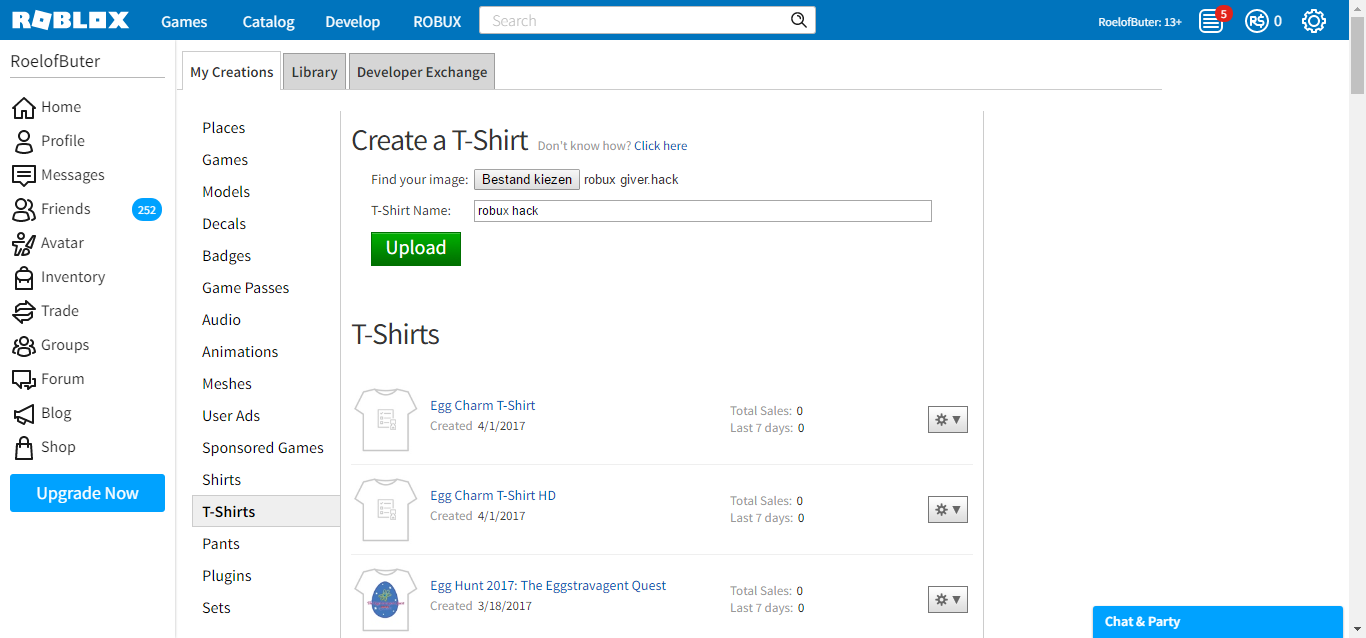Click the green Upload button
The image size is (1366, 638).
[416, 248]
